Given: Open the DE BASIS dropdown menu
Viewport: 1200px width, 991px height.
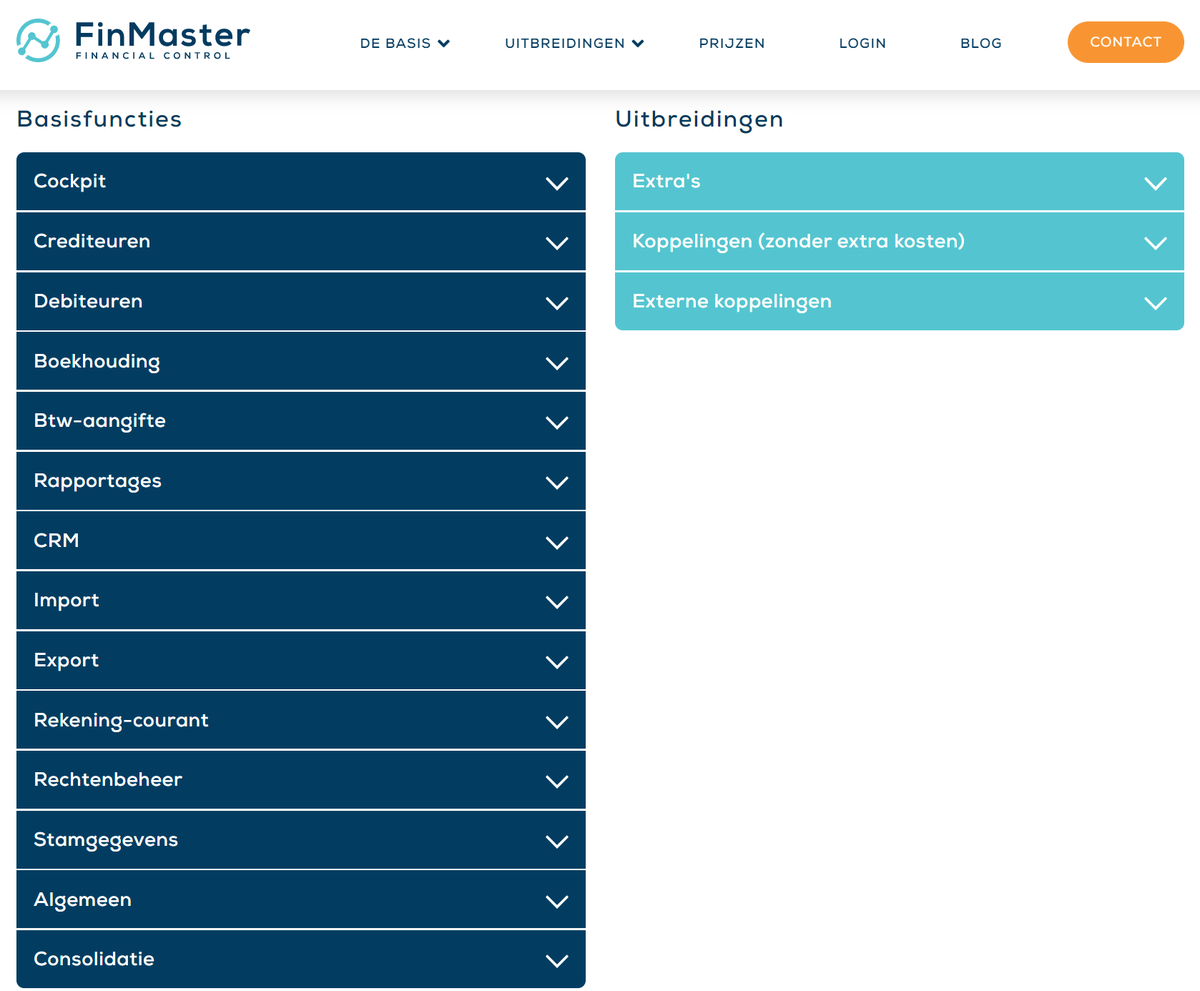Looking at the screenshot, I should [404, 43].
